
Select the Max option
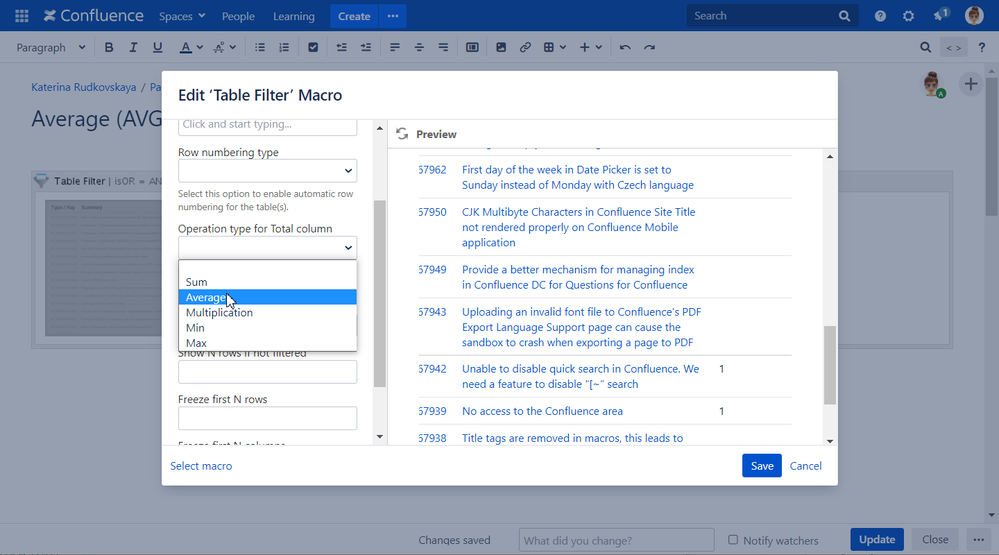(268, 343)
